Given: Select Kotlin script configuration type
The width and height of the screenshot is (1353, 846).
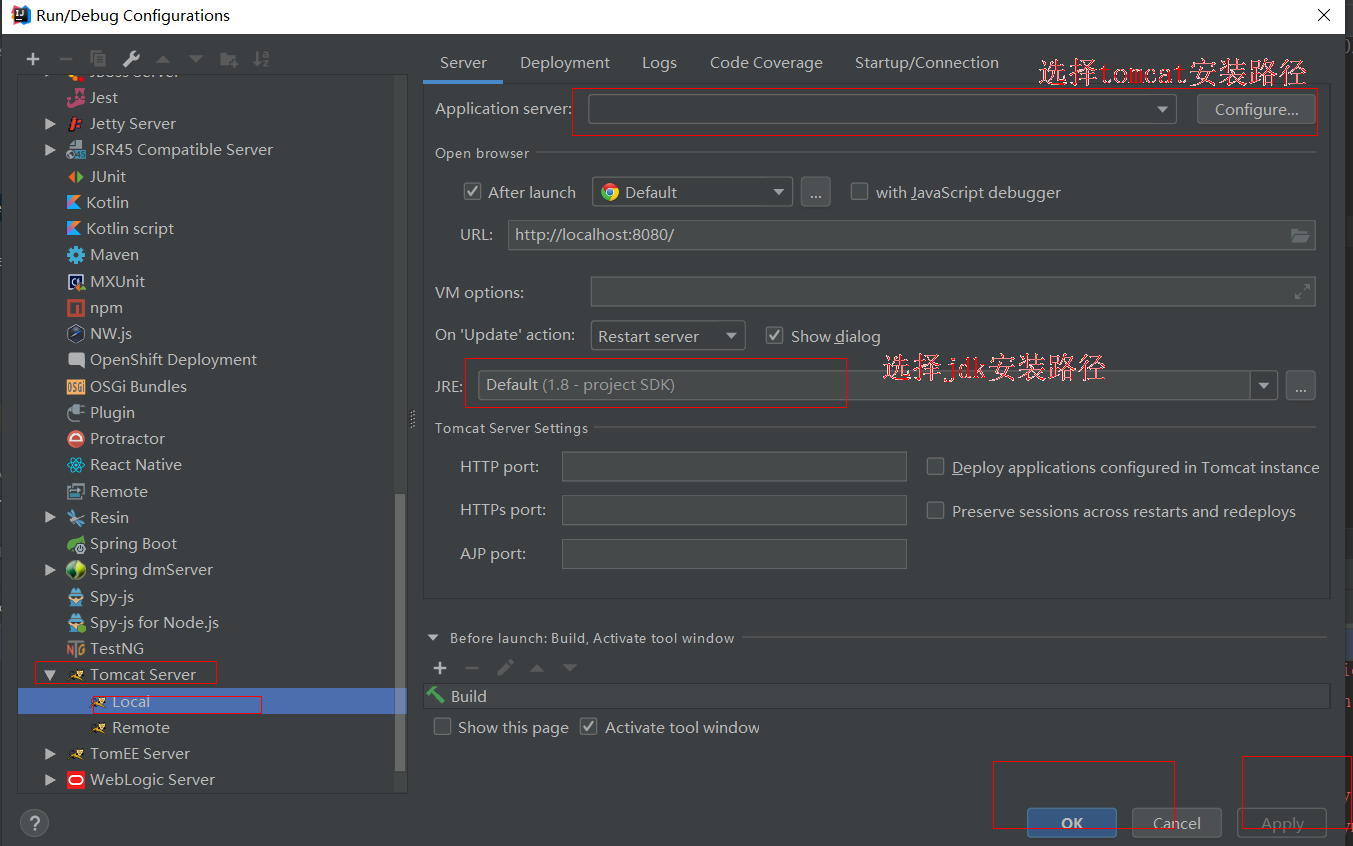Looking at the screenshot, I should pyautogui.click(x=131, y=228).
